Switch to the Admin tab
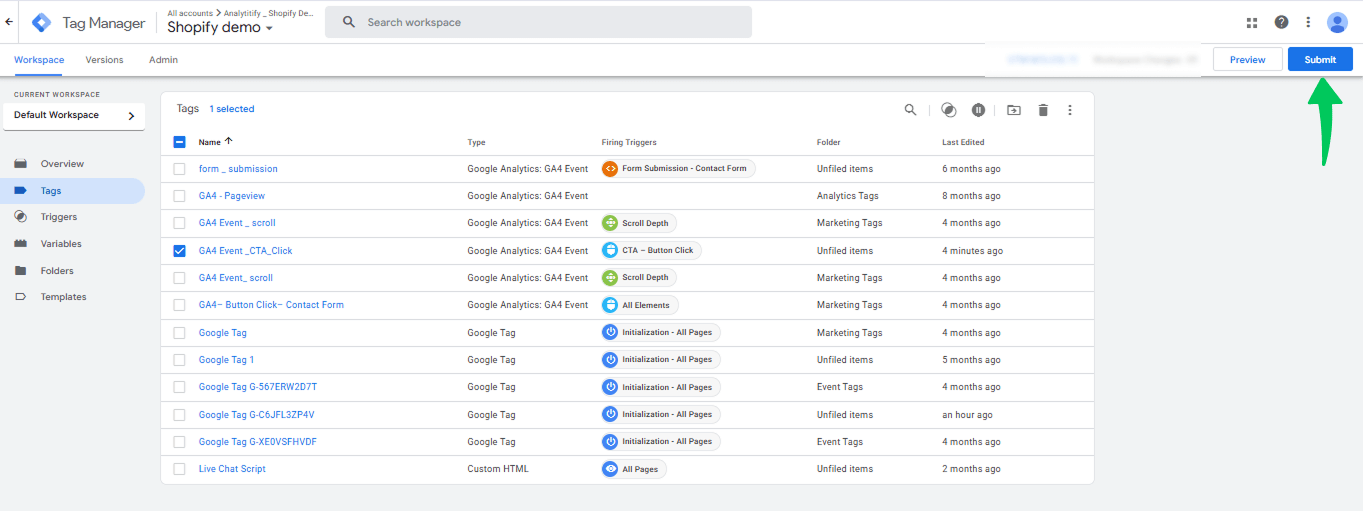1363x511 pixels. [163, 60]
